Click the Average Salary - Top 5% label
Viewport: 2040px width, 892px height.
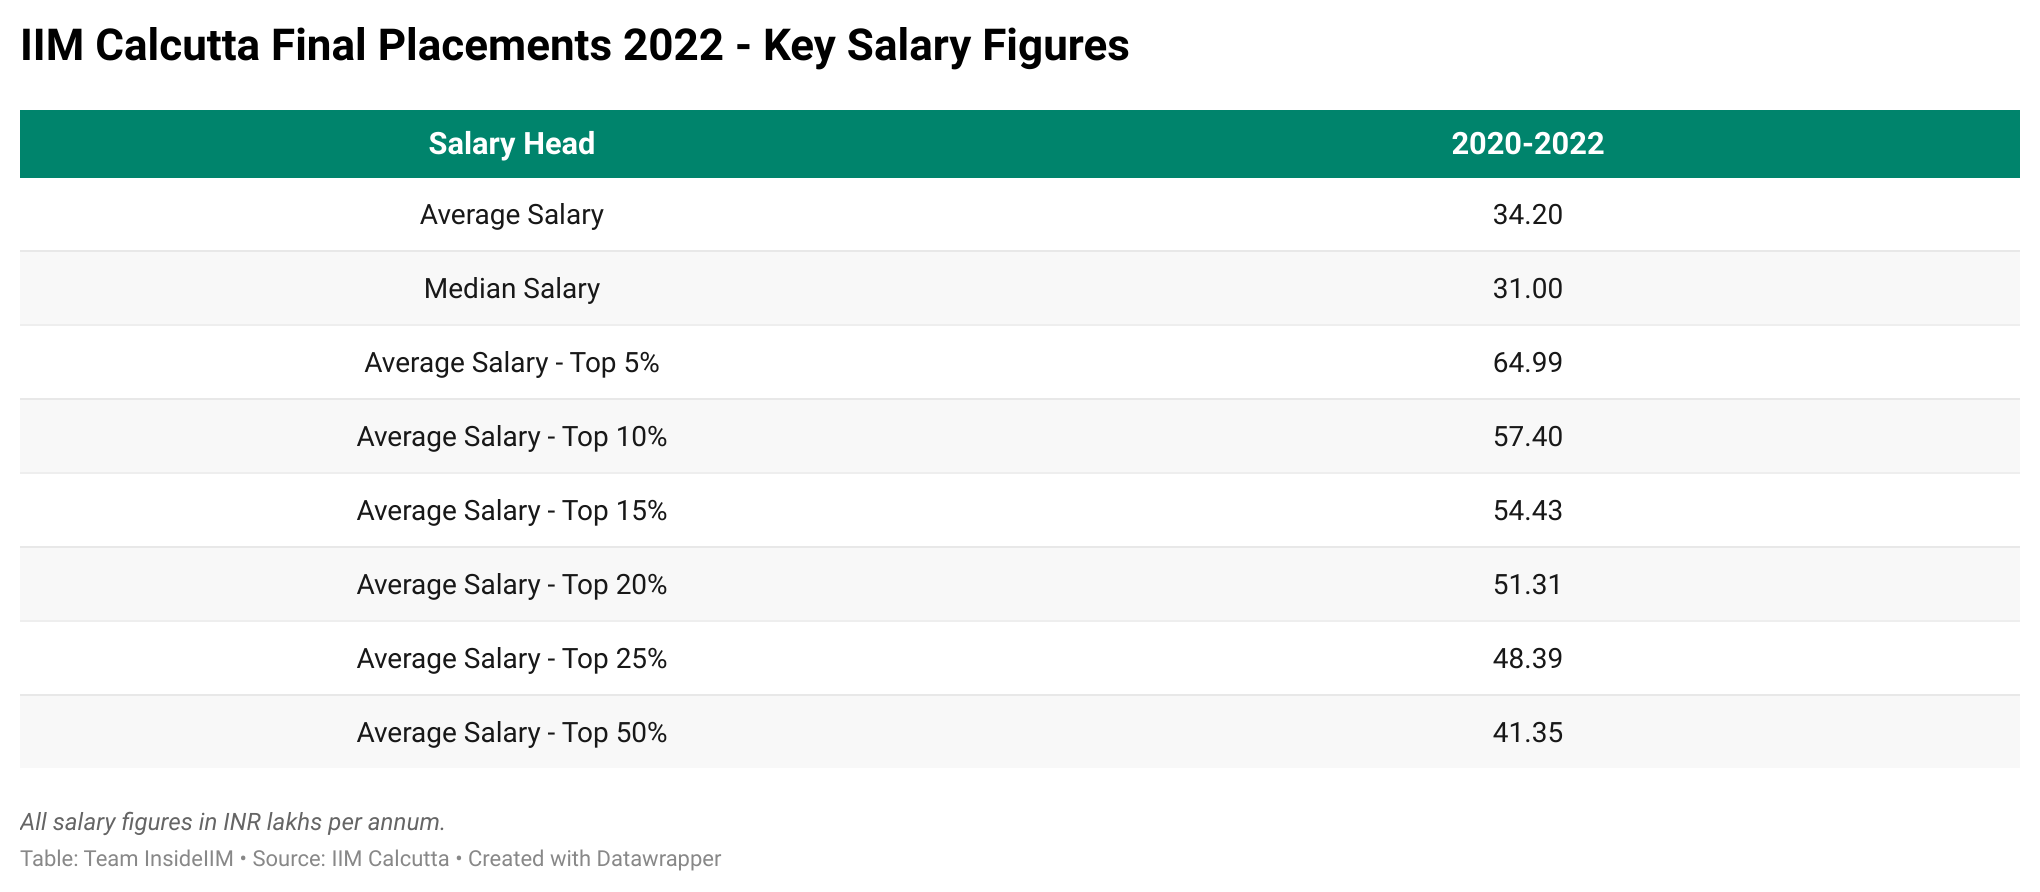[x=511, y=363]
